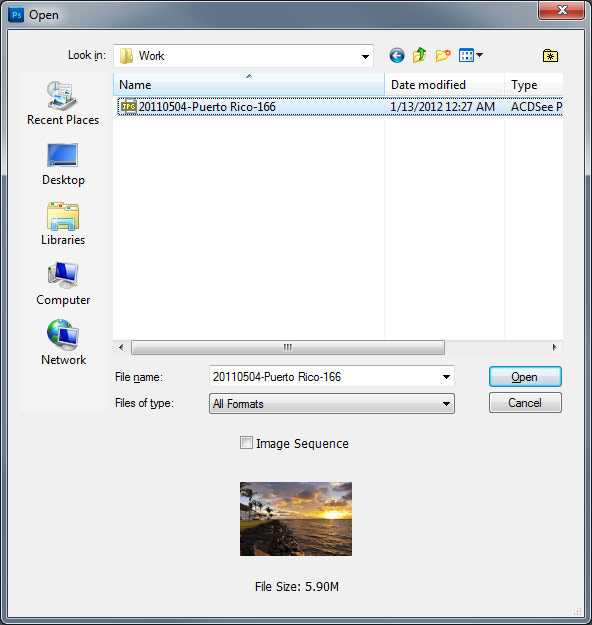Click the horizontal scrollbar right arrow
This screenshot has width=592, height=625.
[554, 347]
